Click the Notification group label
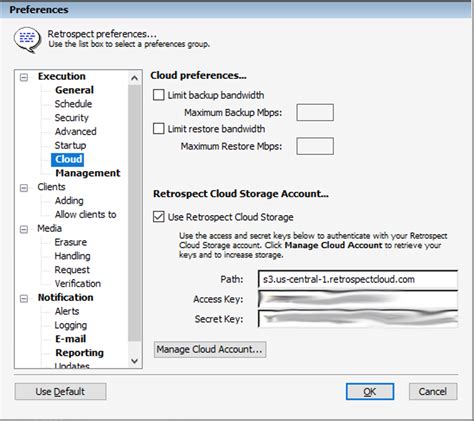 pyautogui.click(x=65, y=297)
